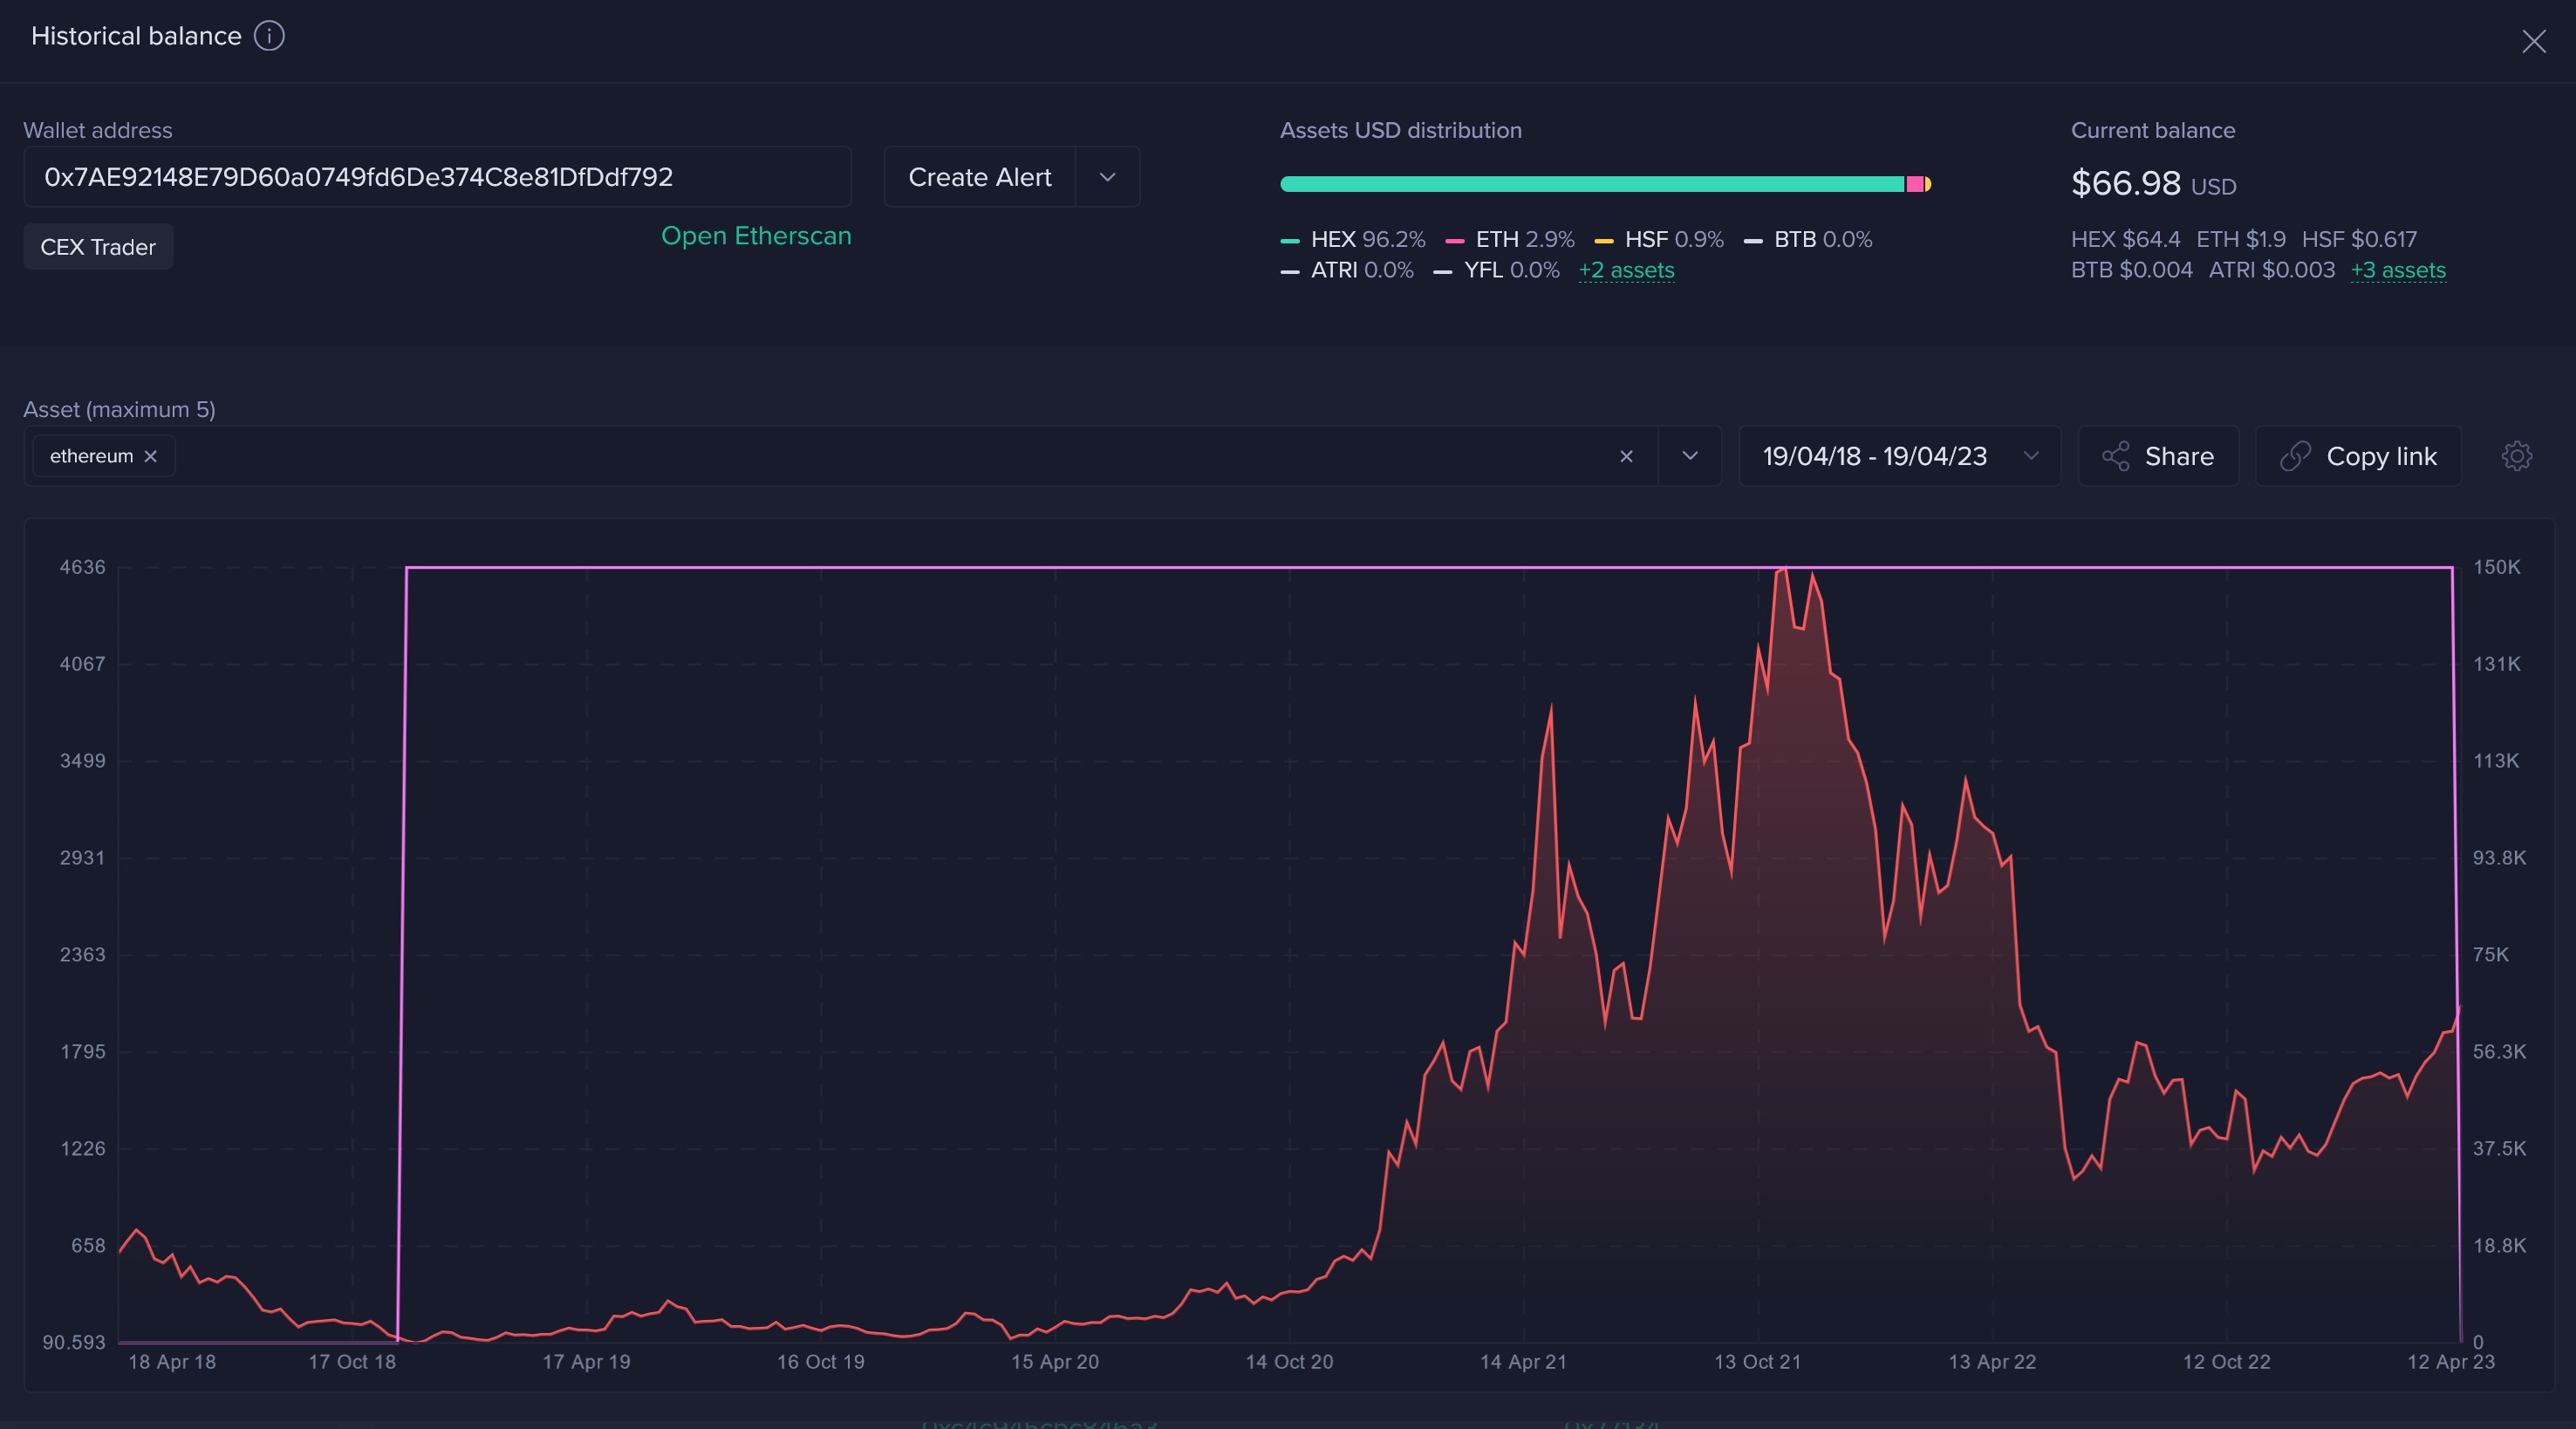Remove the ethereum asset chip
The image size is (2576, 1429).
point(150,456)
